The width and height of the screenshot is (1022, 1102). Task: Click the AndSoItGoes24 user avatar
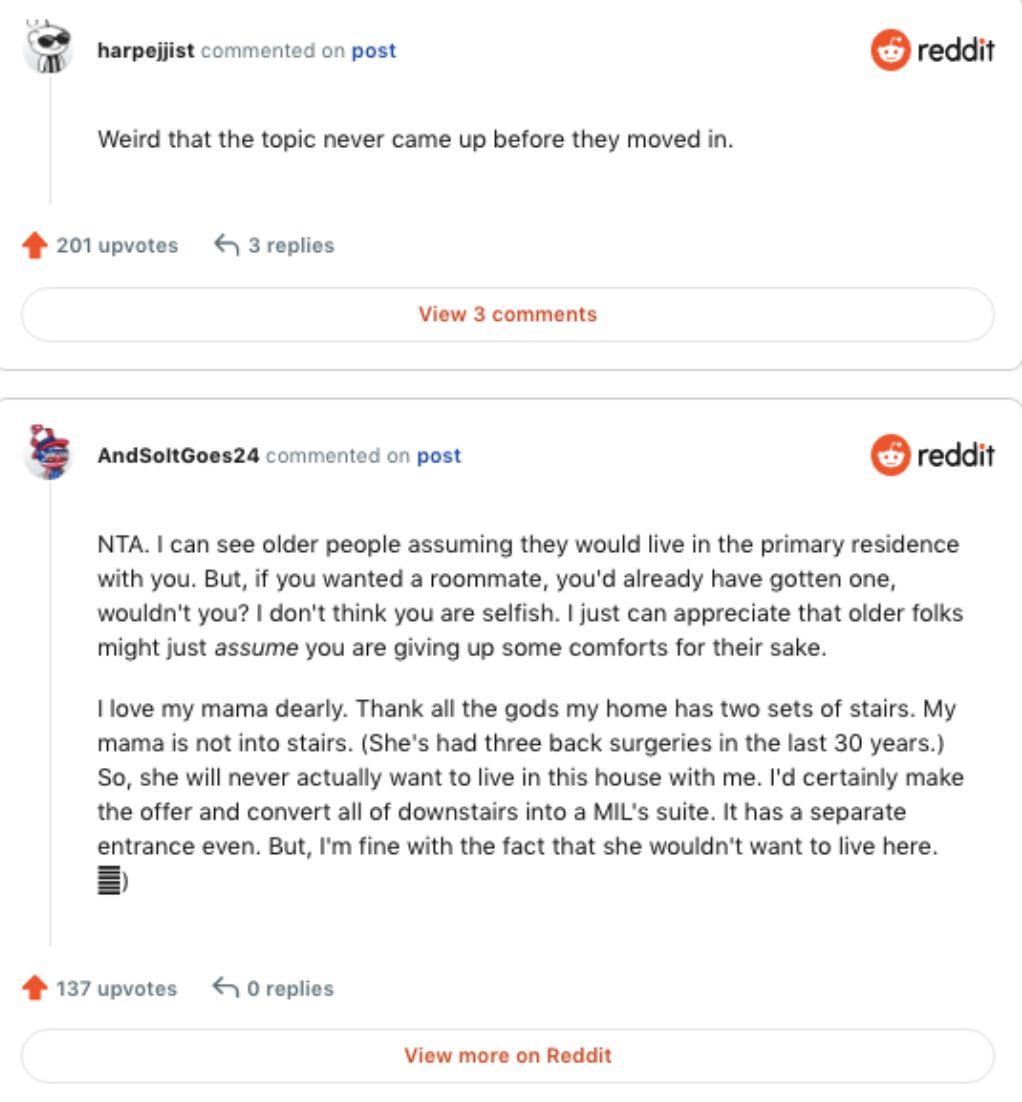[x=47, y=454]
